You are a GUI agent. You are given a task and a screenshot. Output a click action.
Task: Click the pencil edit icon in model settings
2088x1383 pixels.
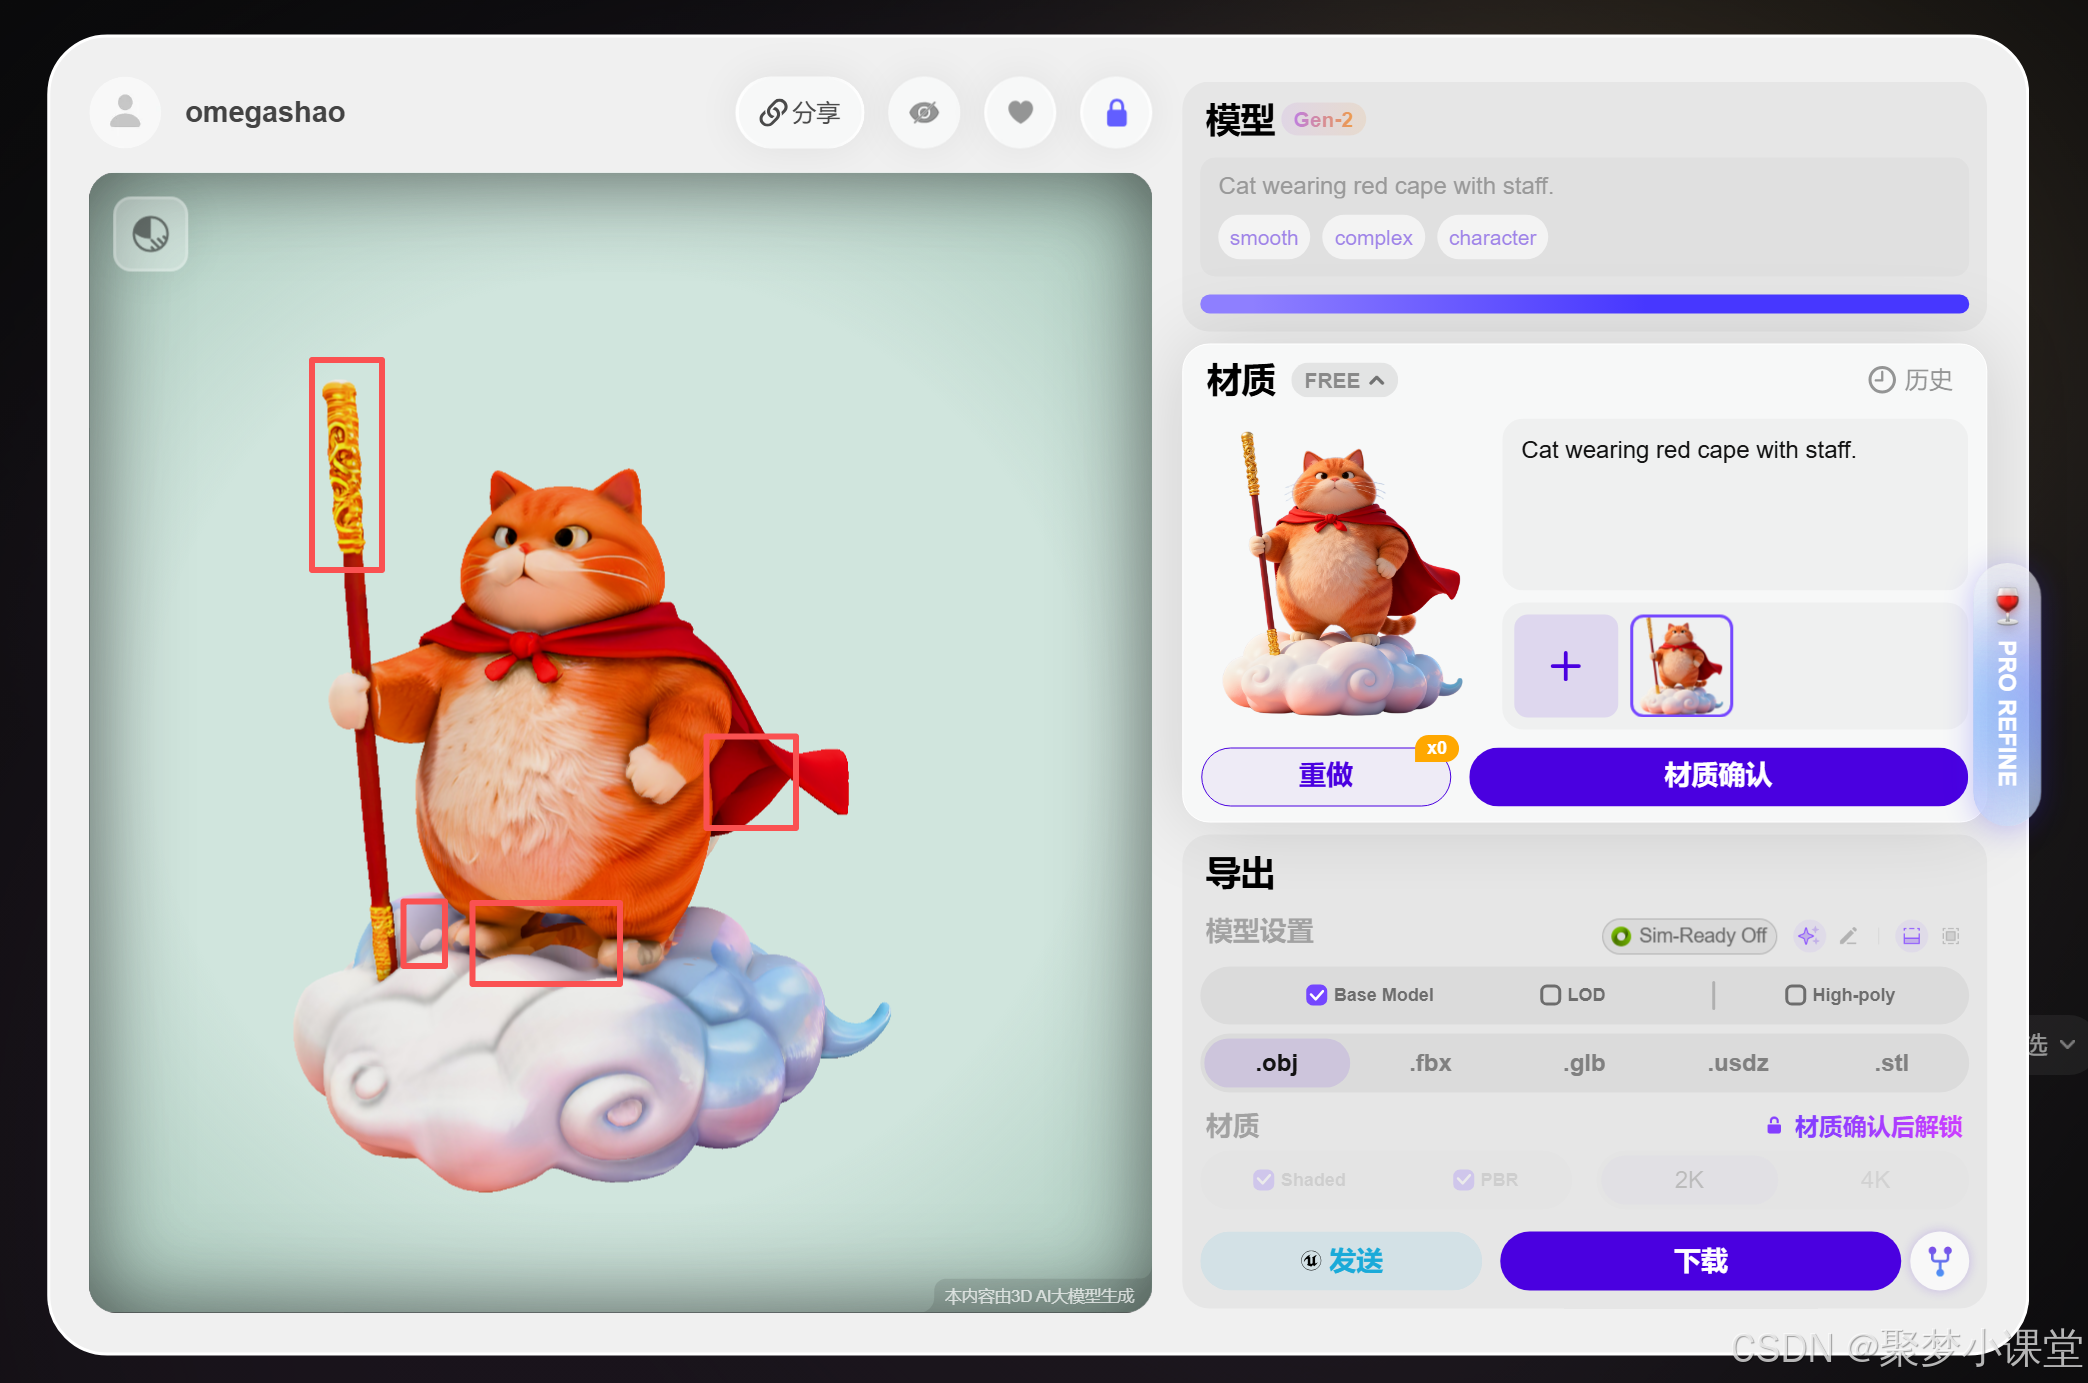point(1849,936)
